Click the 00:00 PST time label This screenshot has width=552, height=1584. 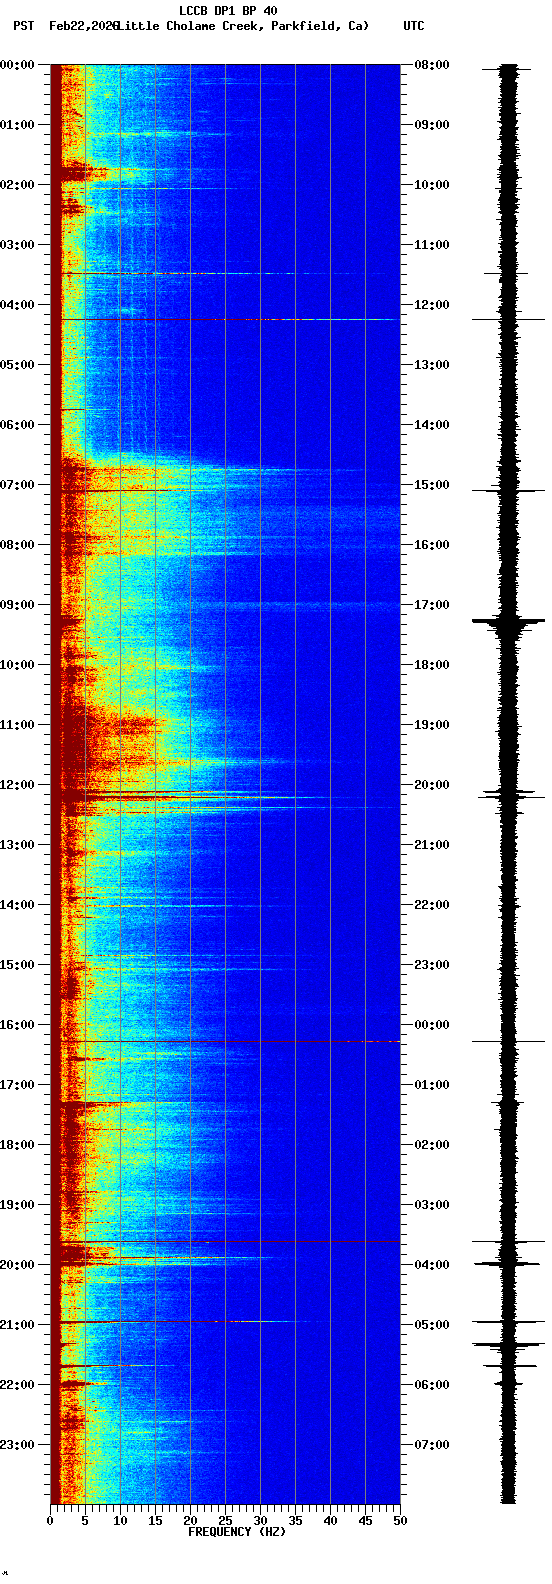[x=17, y=65]
